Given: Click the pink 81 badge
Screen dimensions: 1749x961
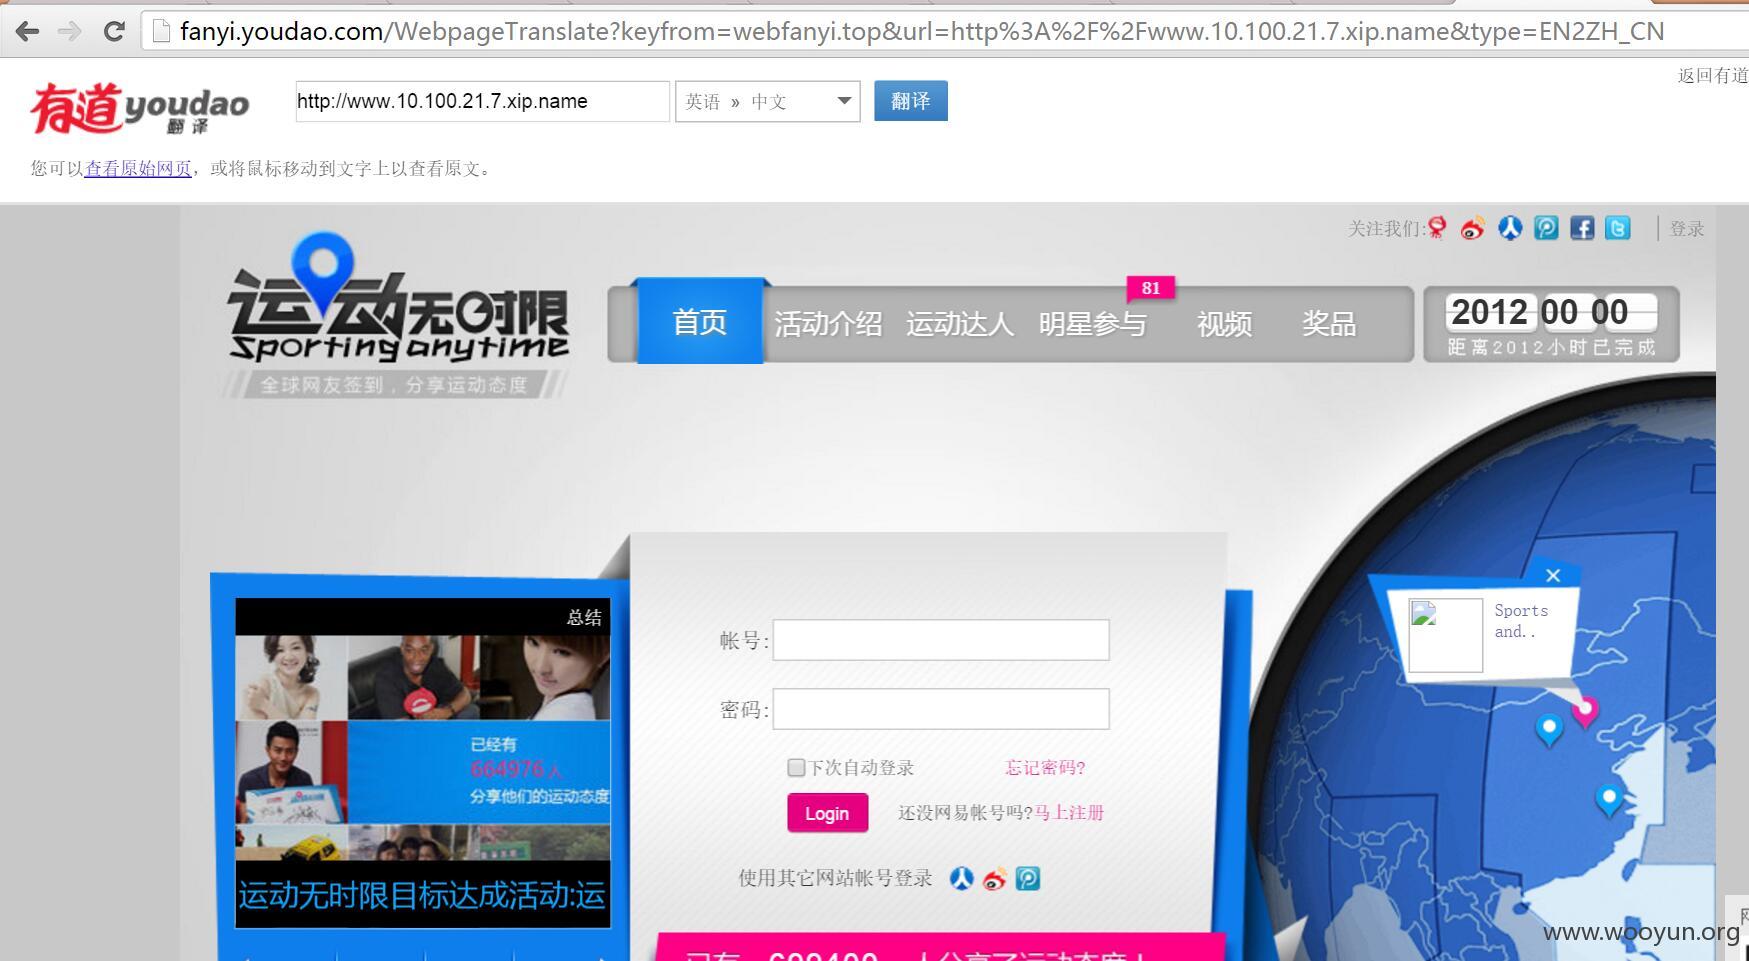Looking at the screenshot, I should (1151, 288).
